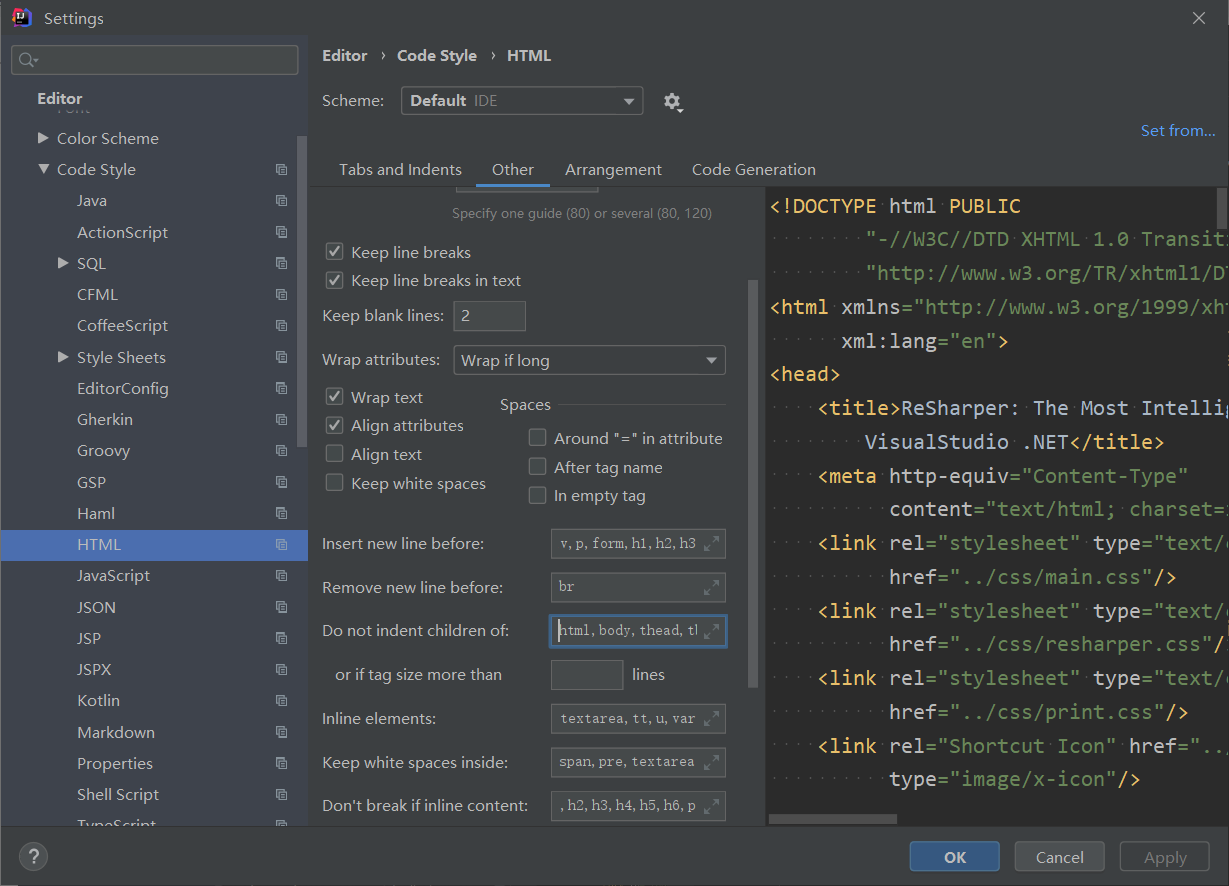Image resolution: width=1229 pixels, height=886 pixels.
Task: Enable spaces Around "=" in attribute
Action: (x=538, y=438)
